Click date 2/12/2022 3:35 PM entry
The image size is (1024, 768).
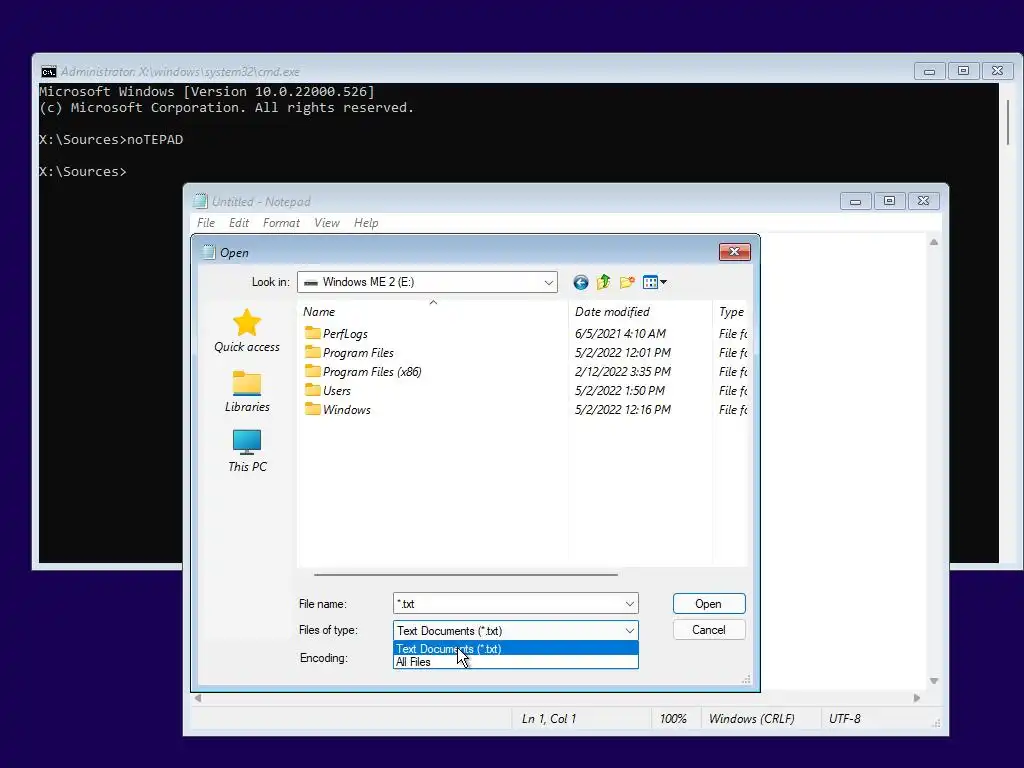[622, 372]
